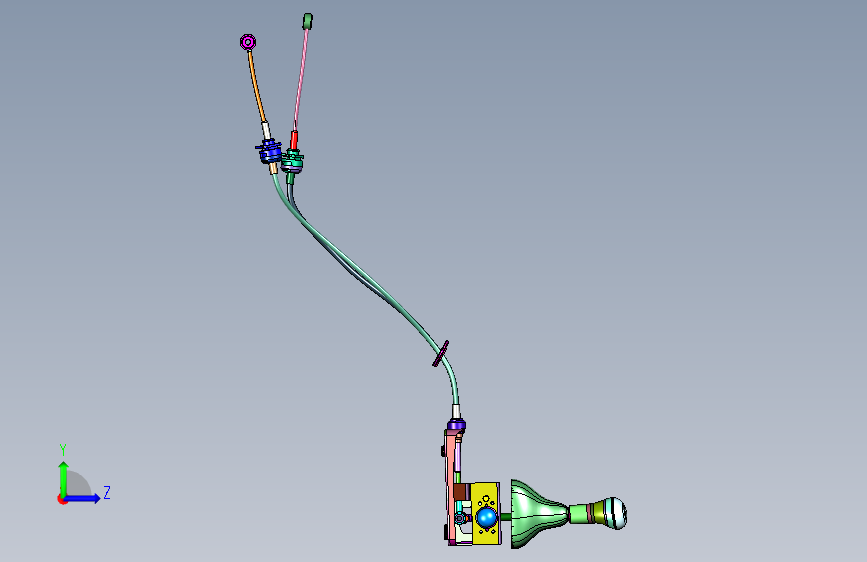The image size is (867, 562).
Task: Pick the orange cable rod
Action: [257, 86]
